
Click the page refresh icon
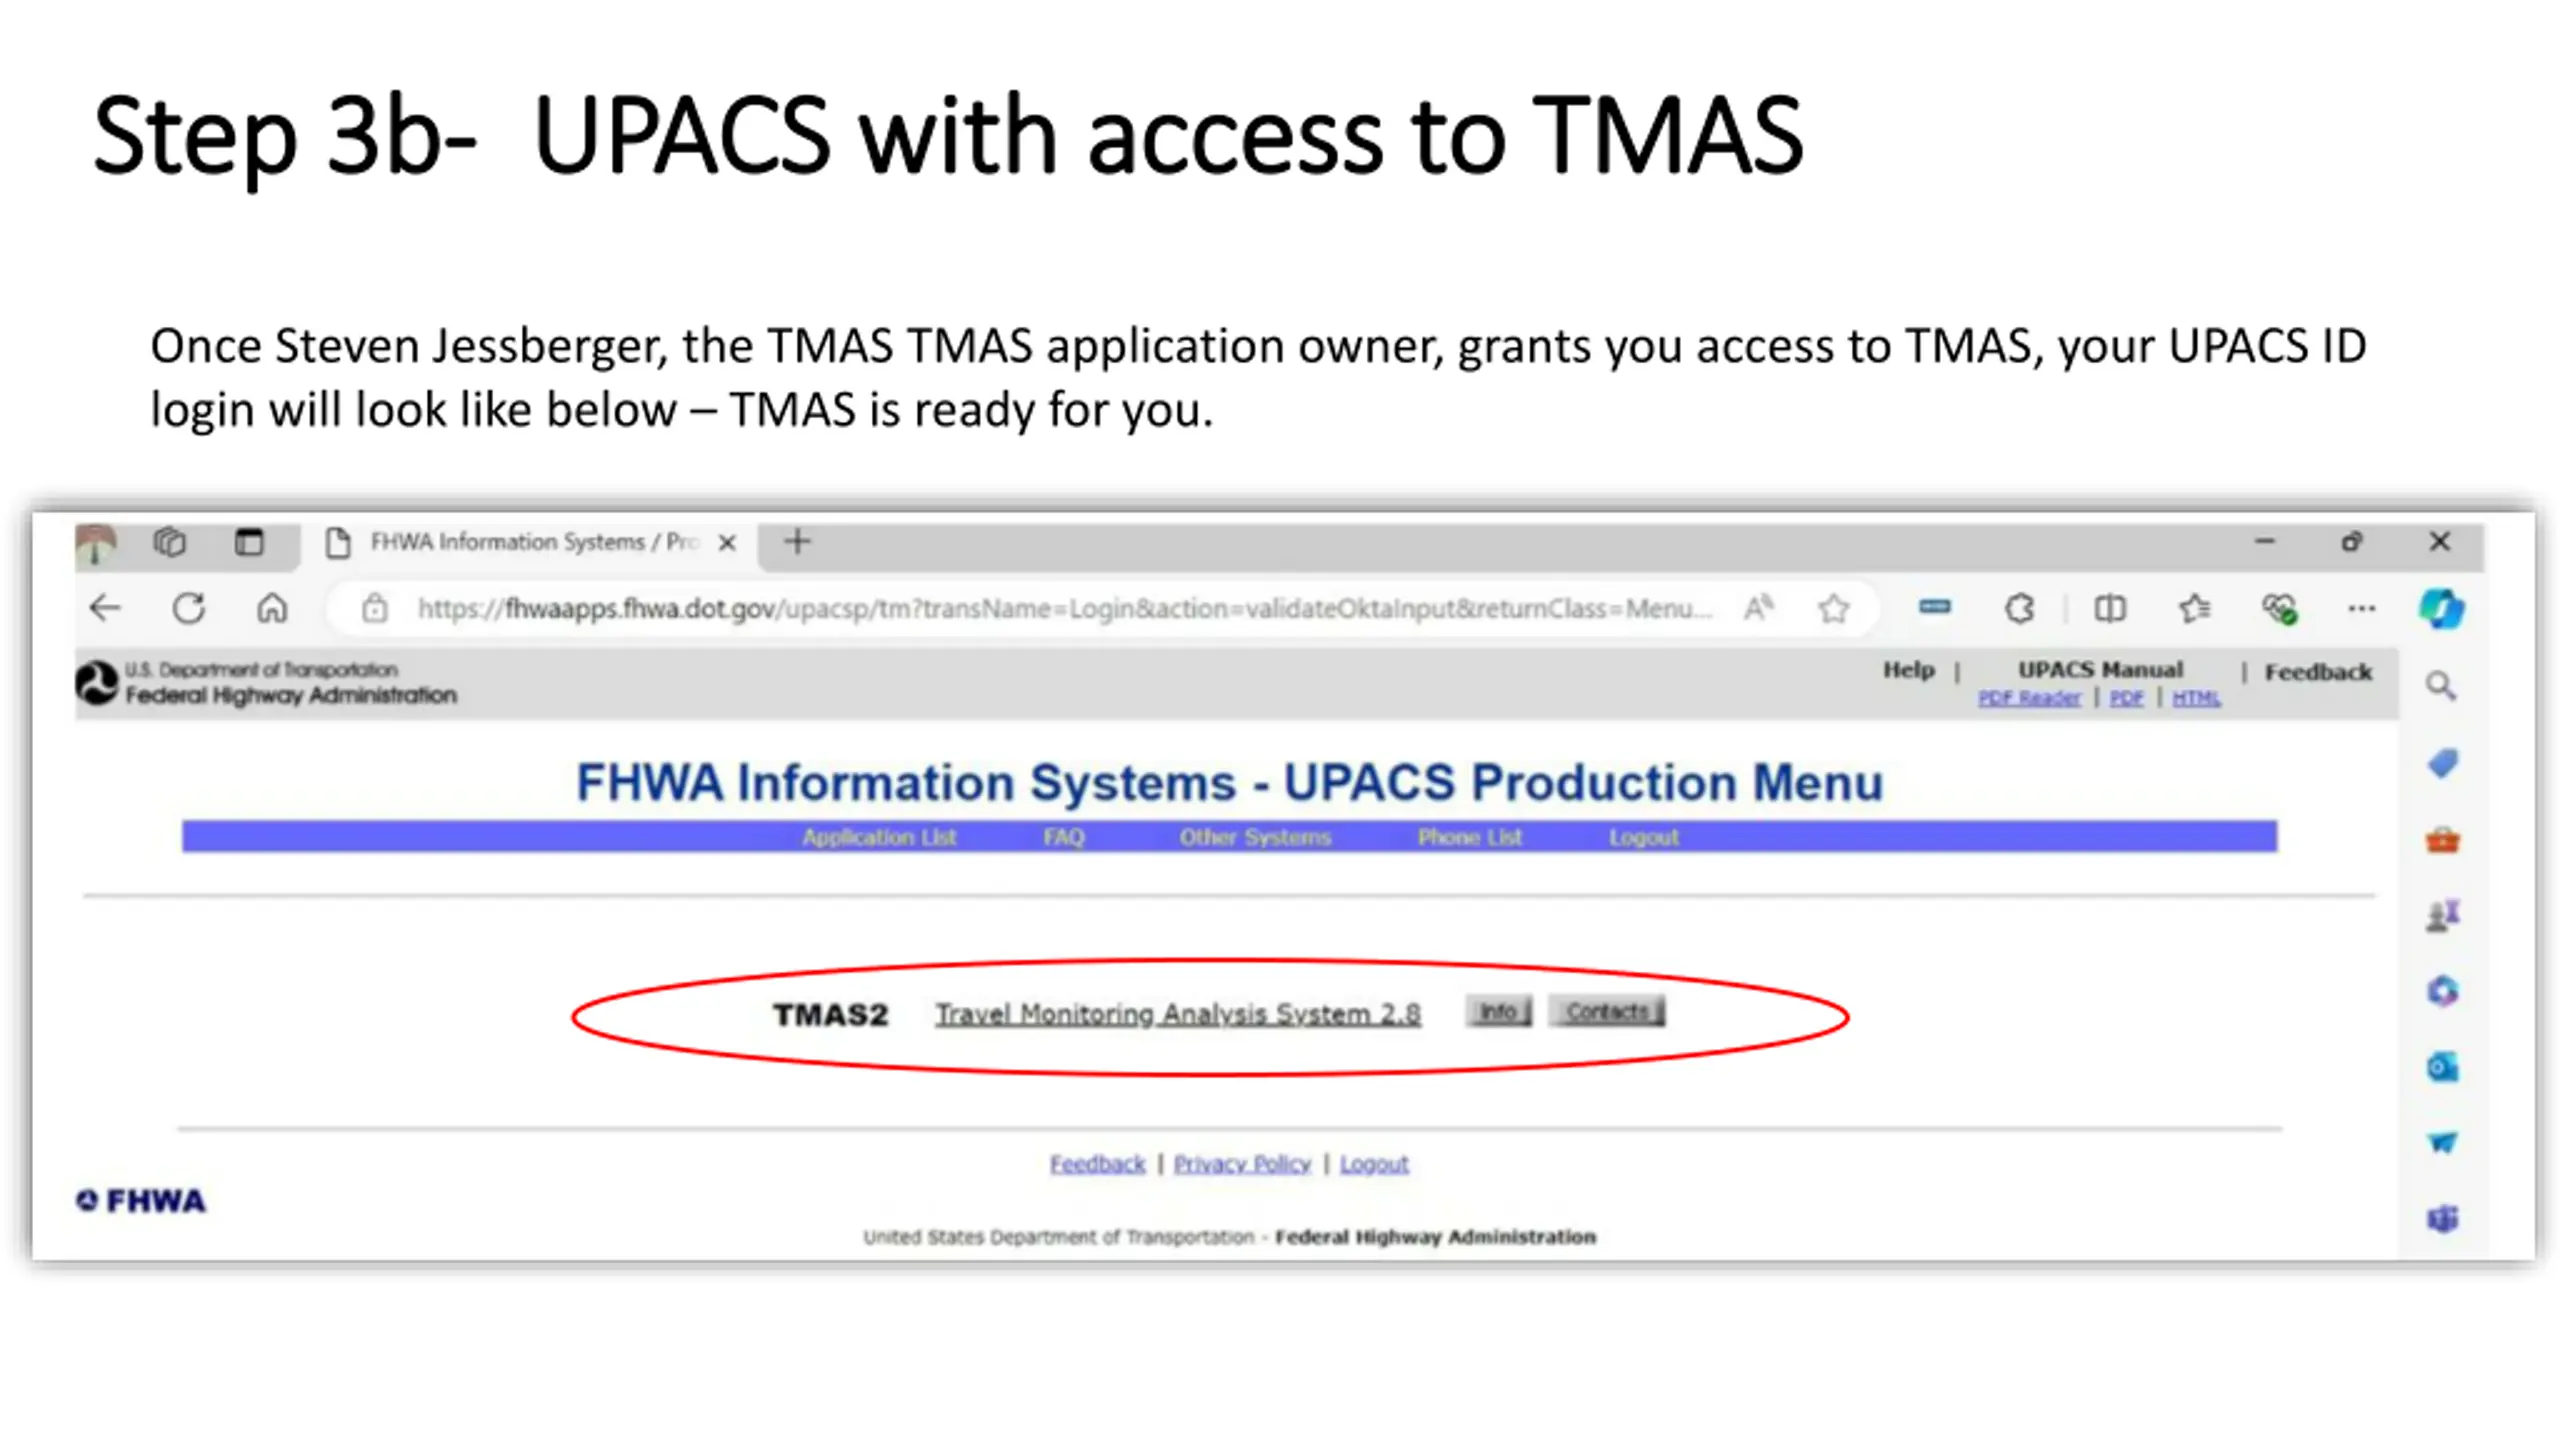click(x=188, y=608)
